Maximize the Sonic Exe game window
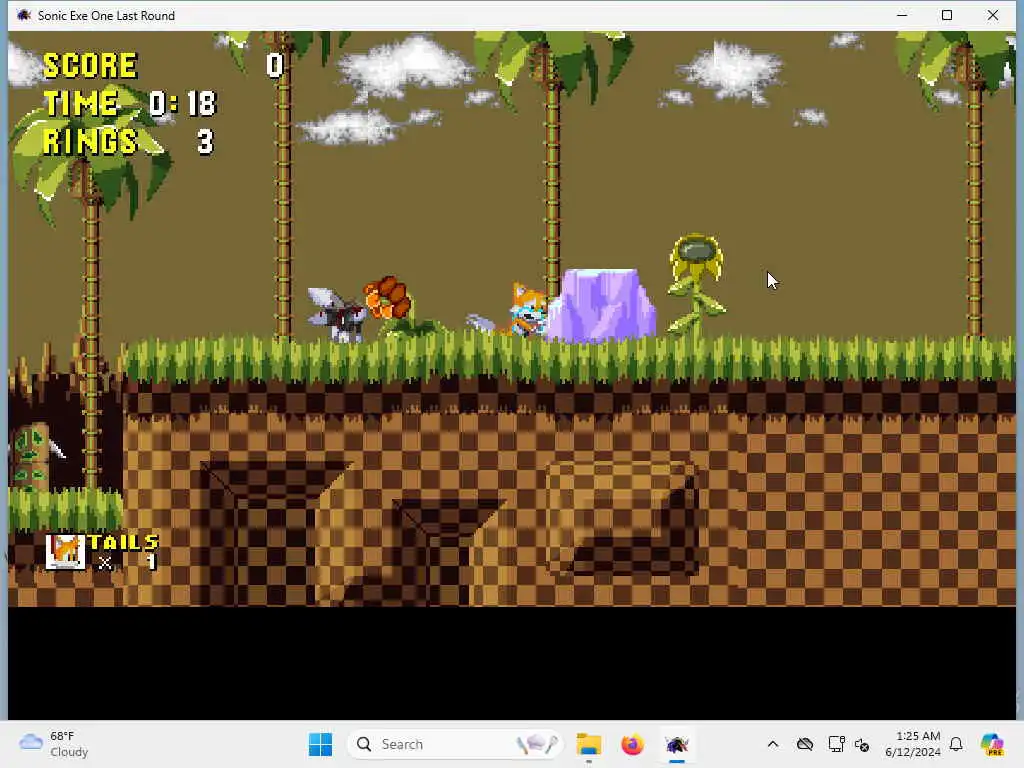Viewport: 1024px width, 768px height. (947, 15)
